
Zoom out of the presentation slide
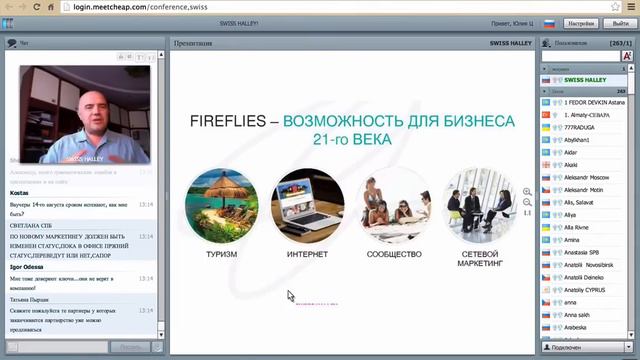pyautogui.click(x=527, y=202)
